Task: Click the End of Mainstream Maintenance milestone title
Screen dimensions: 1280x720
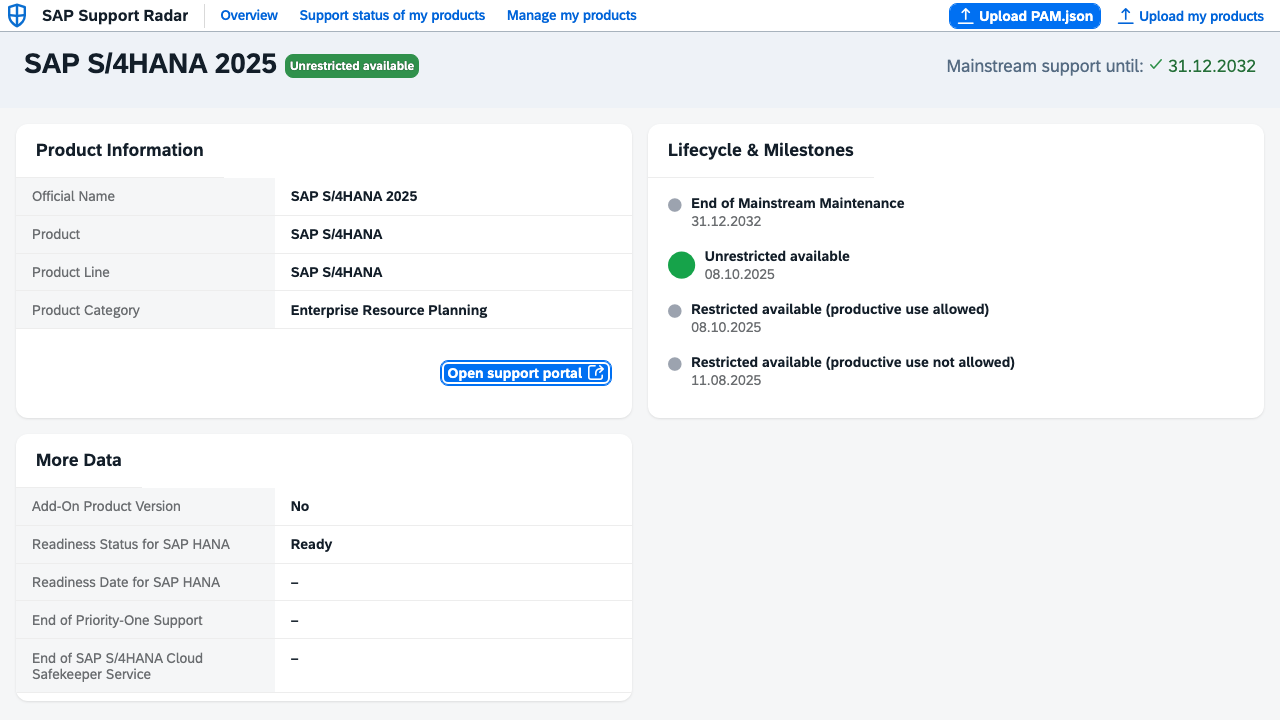Action: (x=798, y=203)
